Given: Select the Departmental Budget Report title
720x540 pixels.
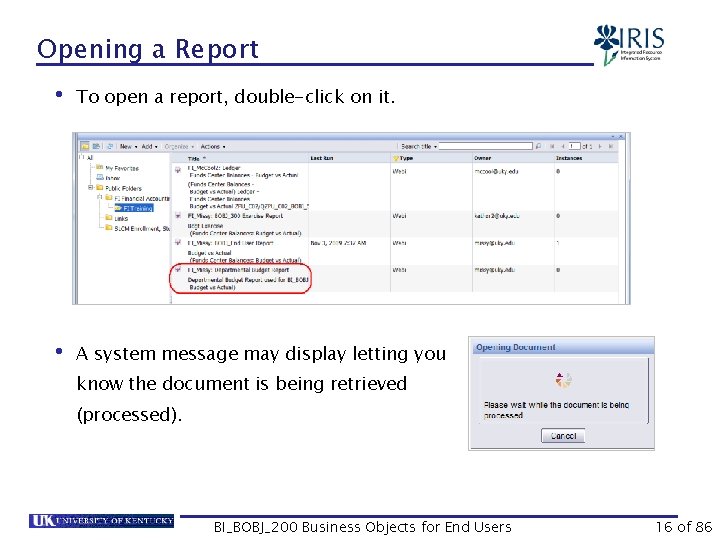Looking at the screenshot, I should click(238, 270).
